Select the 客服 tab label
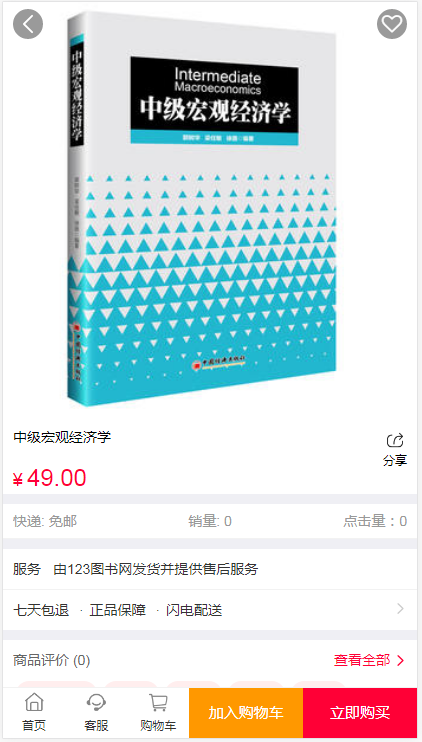422x742 pixels. click(x=97, y=725)
